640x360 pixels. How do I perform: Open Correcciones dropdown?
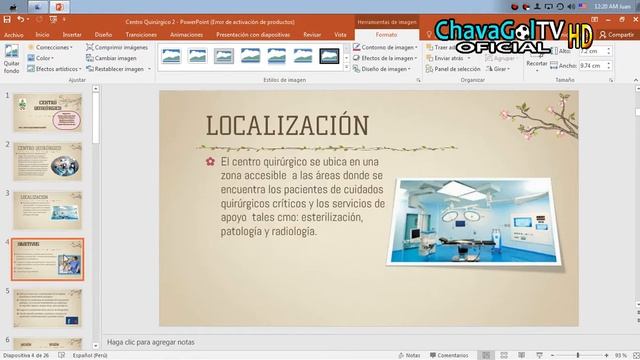(x=50, y=47)
